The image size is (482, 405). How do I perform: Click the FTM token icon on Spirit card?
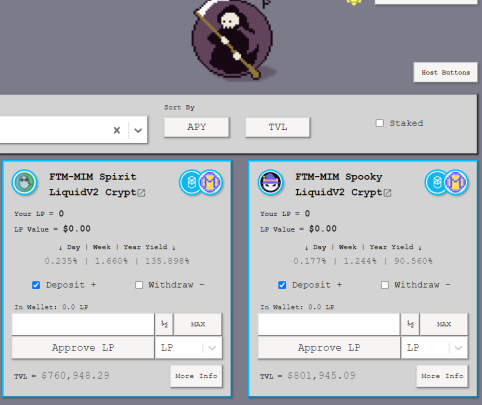click(191, 182)
